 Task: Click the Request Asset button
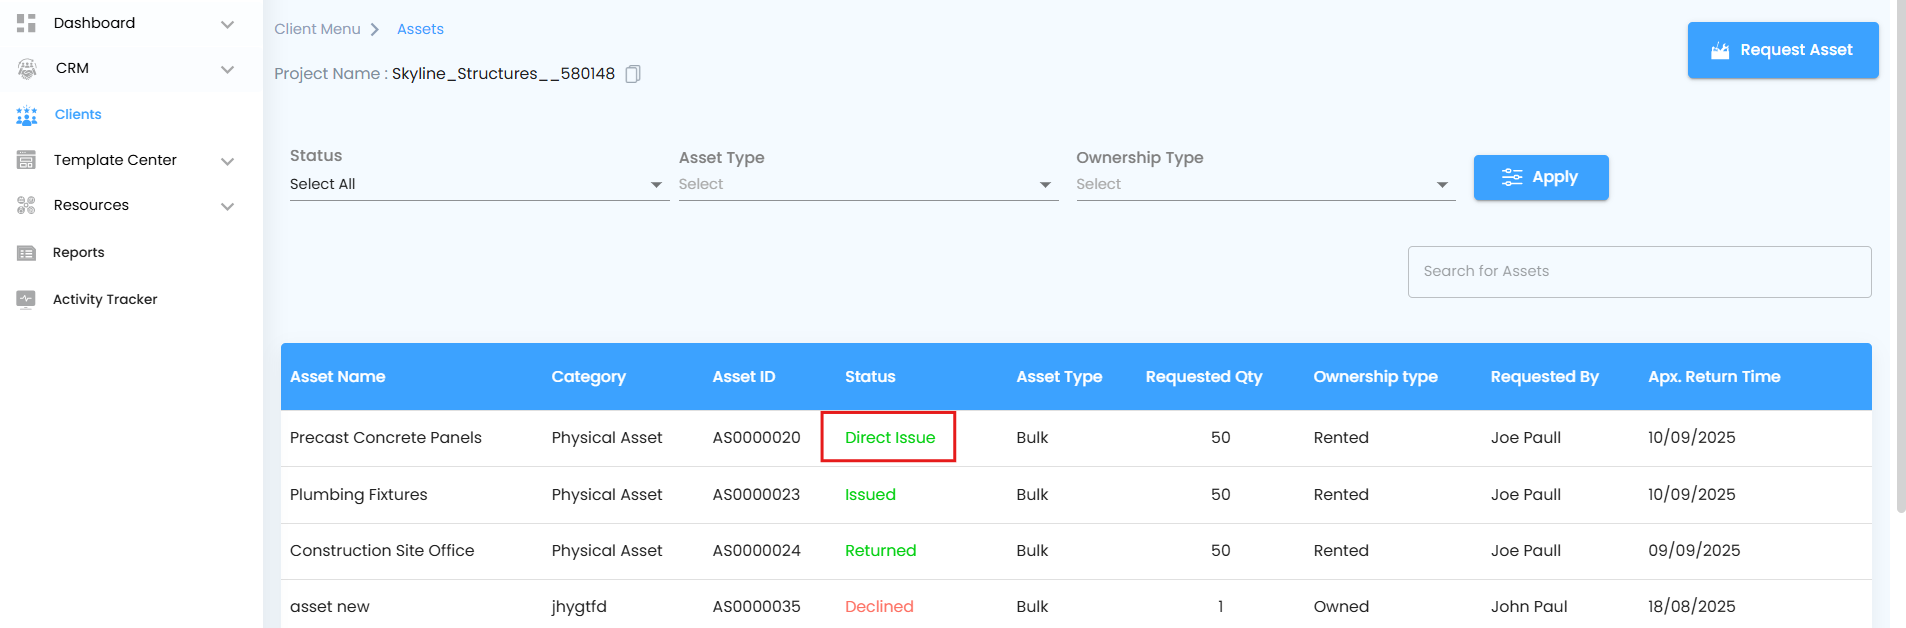point(1782,50)
